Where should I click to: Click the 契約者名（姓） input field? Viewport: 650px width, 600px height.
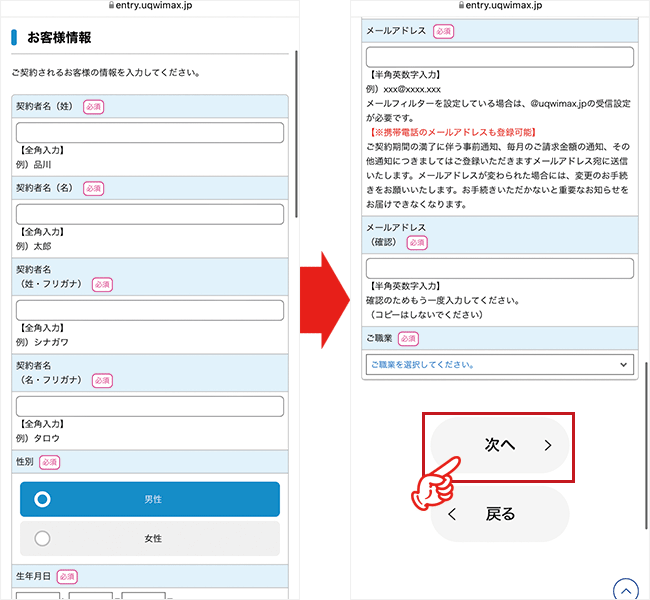(x=150, y=133)
